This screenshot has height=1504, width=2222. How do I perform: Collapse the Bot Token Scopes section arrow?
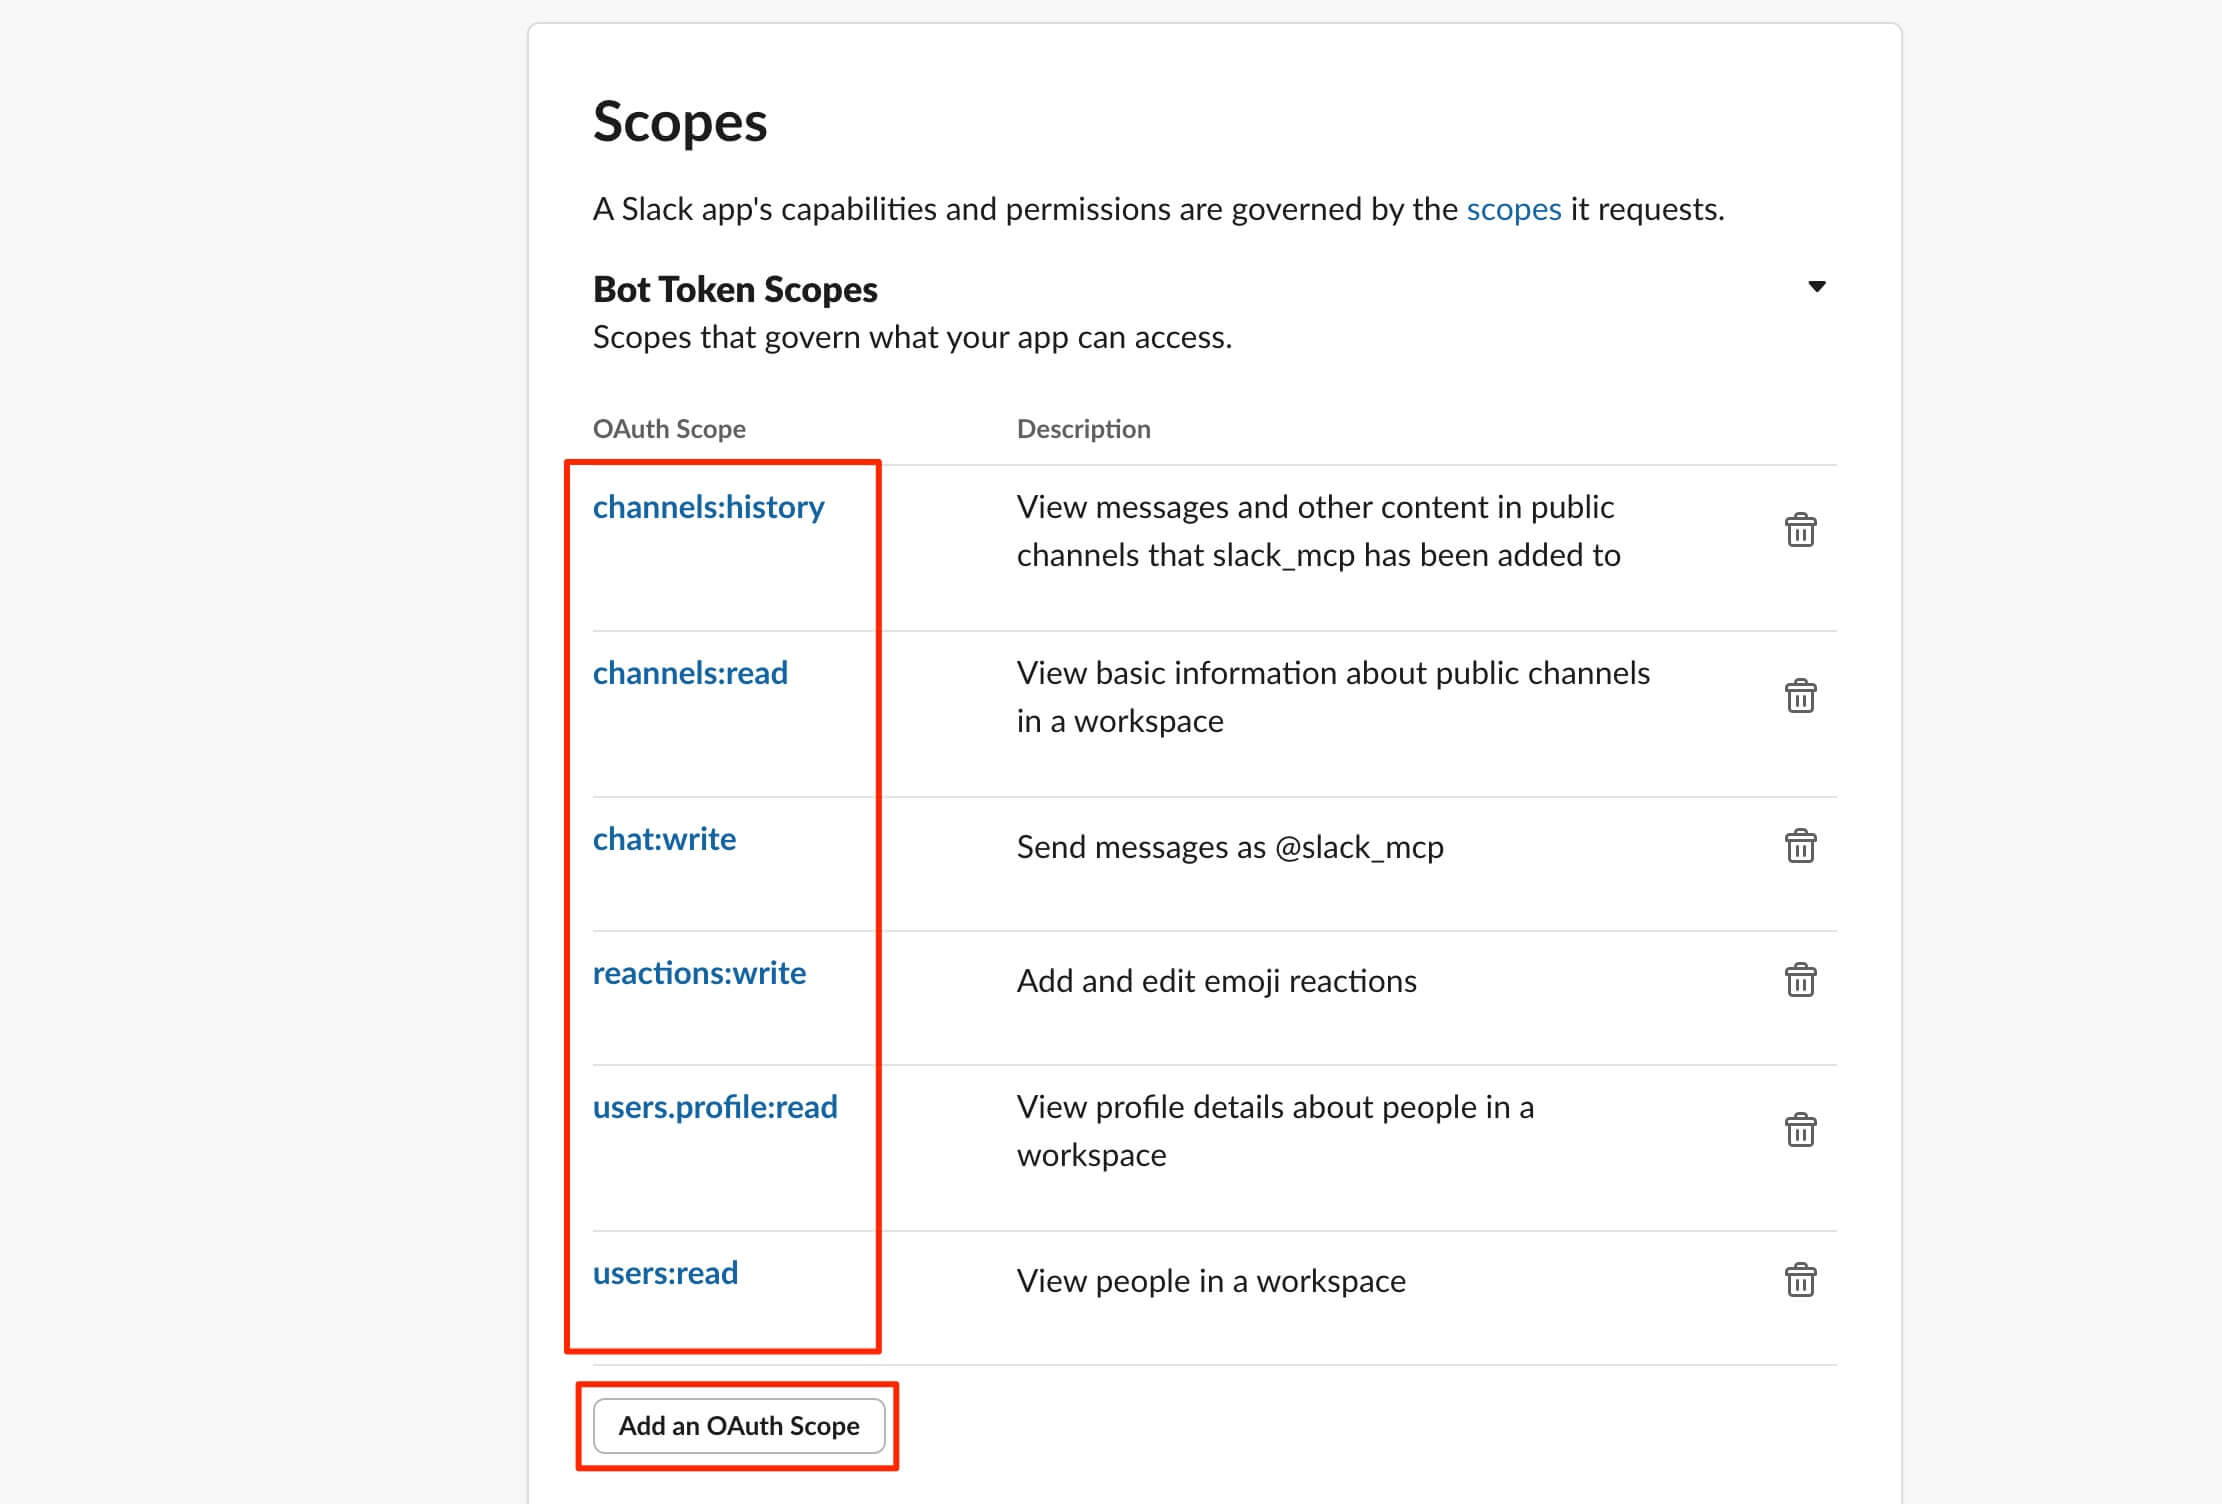click(1816, 287)
